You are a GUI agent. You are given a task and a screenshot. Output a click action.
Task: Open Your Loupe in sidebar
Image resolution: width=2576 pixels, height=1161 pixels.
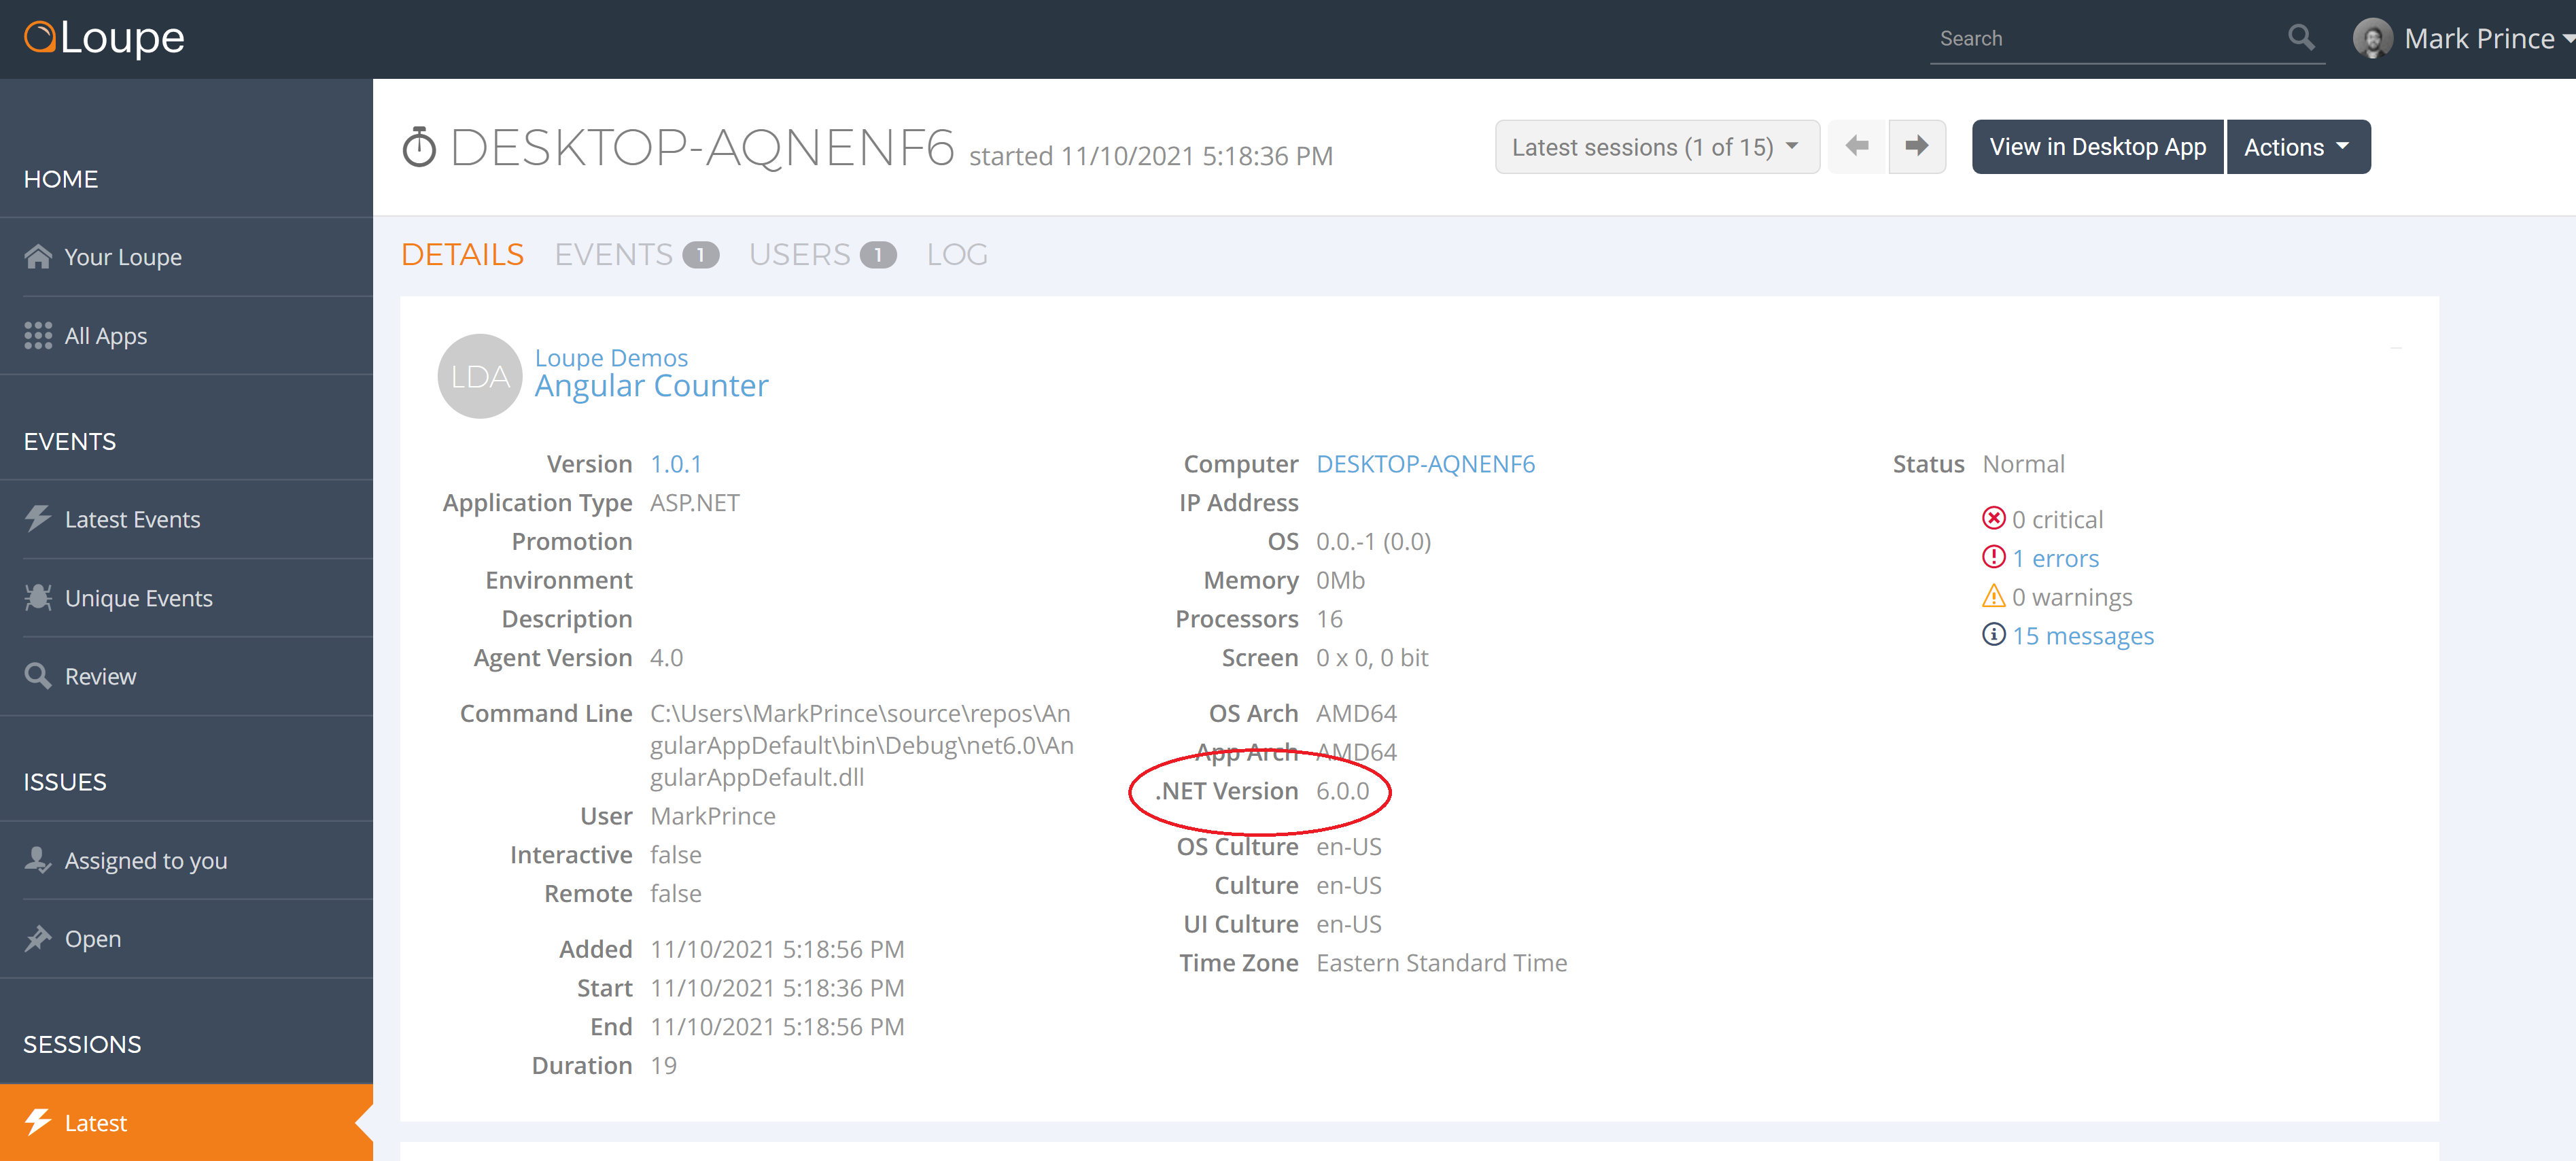click(x=186, y=257)
